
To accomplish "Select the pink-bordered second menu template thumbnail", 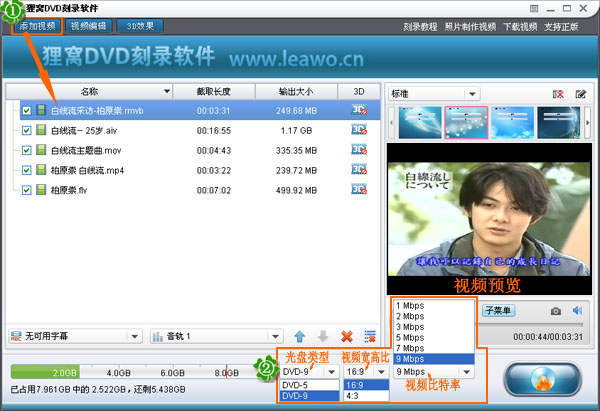I will (x=466, y=122).
